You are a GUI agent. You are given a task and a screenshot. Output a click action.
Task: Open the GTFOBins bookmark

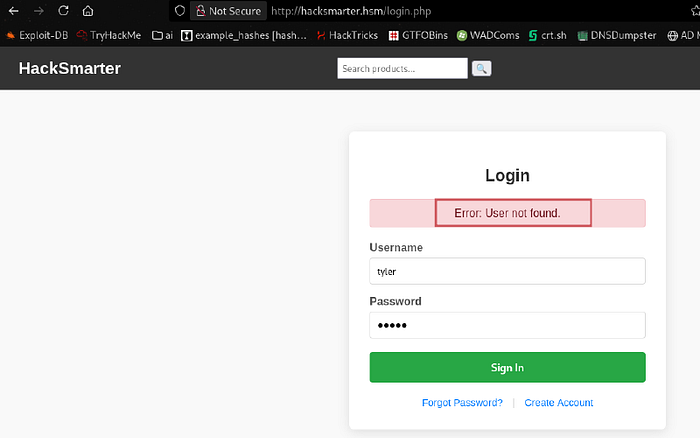418,35
